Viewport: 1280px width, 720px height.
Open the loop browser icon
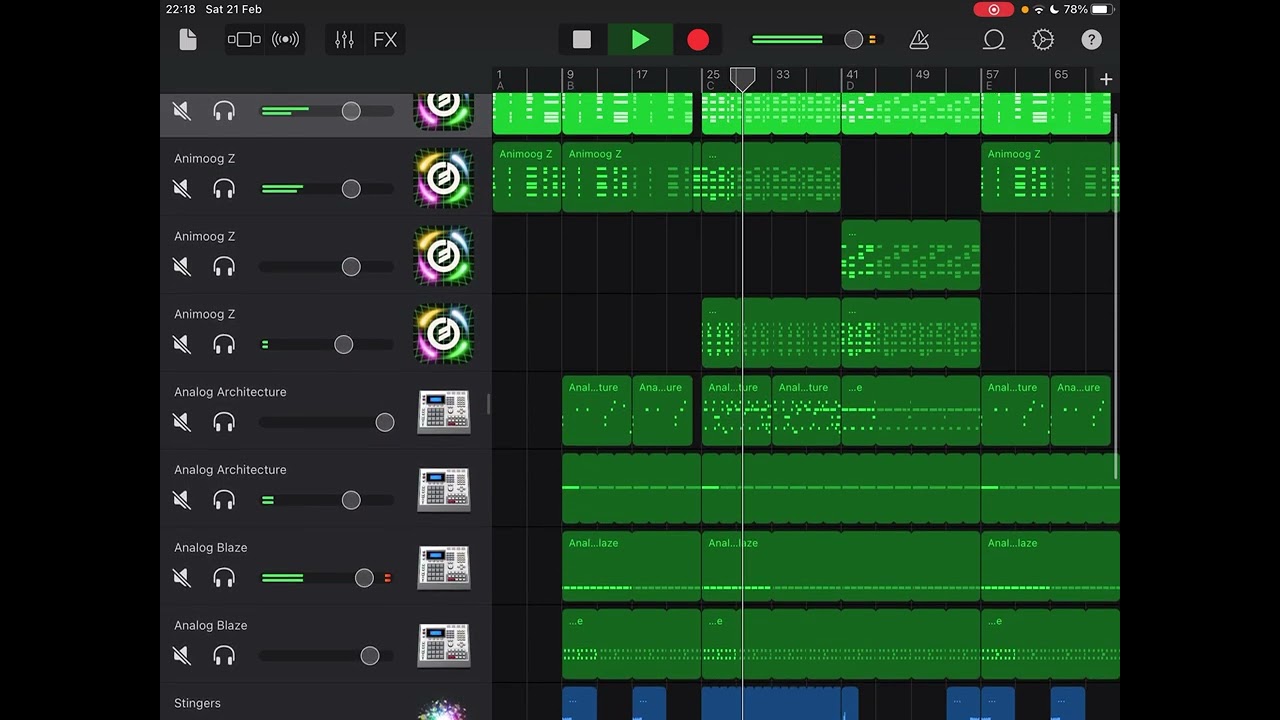point(993,40)
